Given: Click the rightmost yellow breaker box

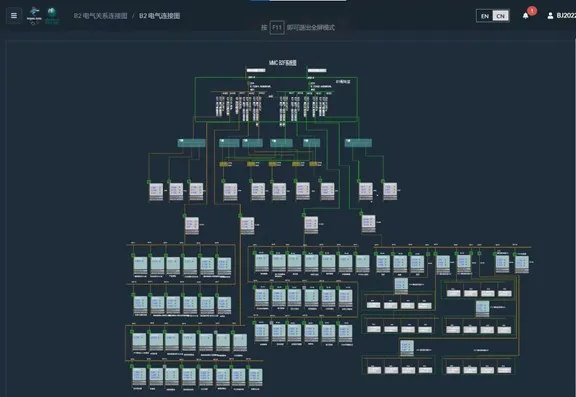Looking at the screenshot, I should pyautogui.click(x=313, y=164).
